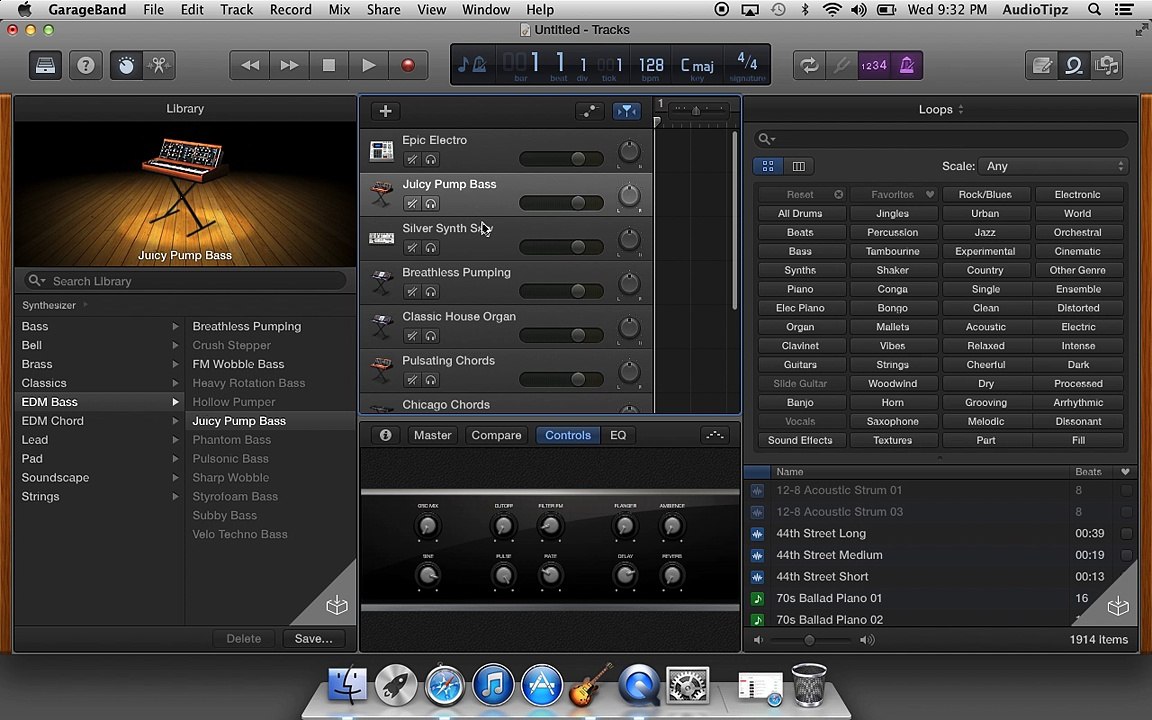Open the track info inspector button
The width and height of the screenshot is (1152, 720).
(x=385, y=435)
